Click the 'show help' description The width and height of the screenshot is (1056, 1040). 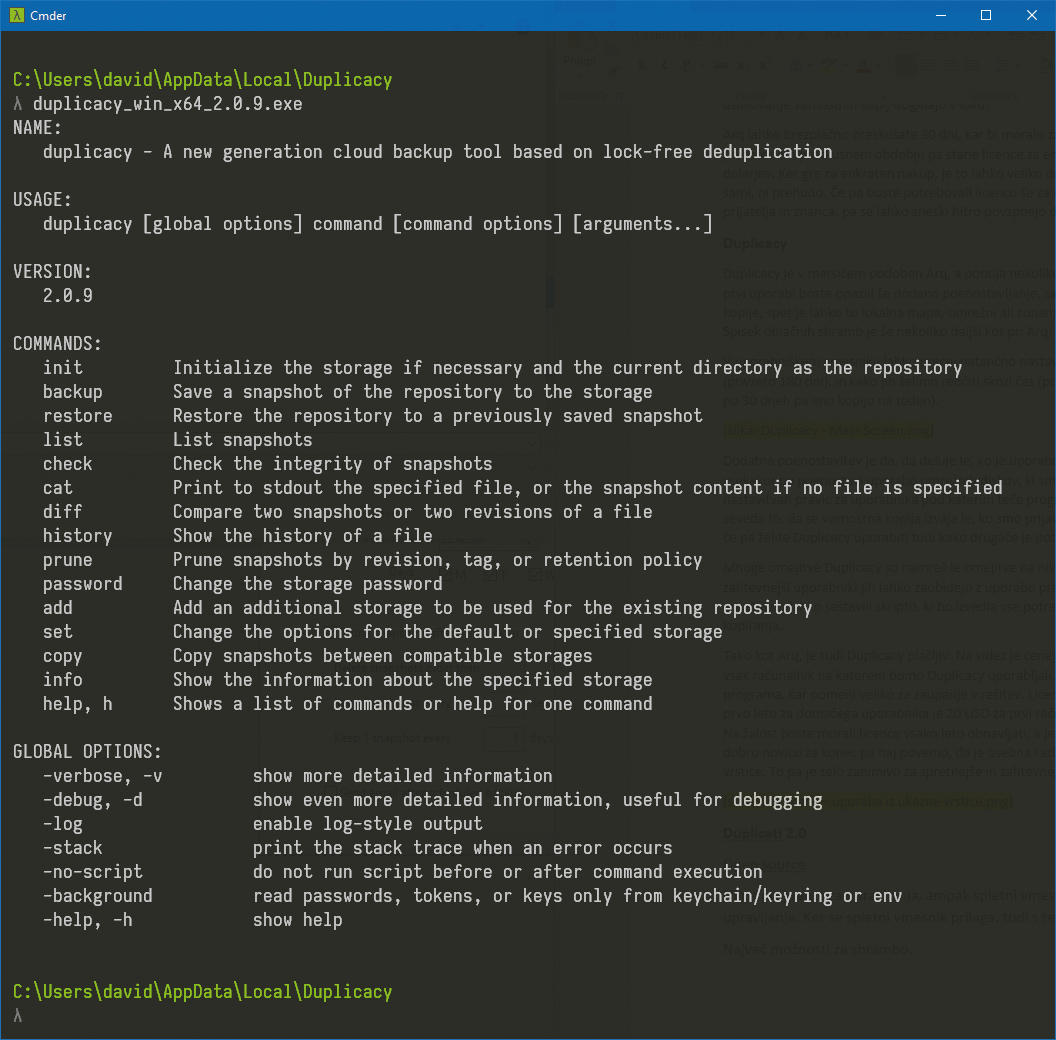tap(298, 921)
